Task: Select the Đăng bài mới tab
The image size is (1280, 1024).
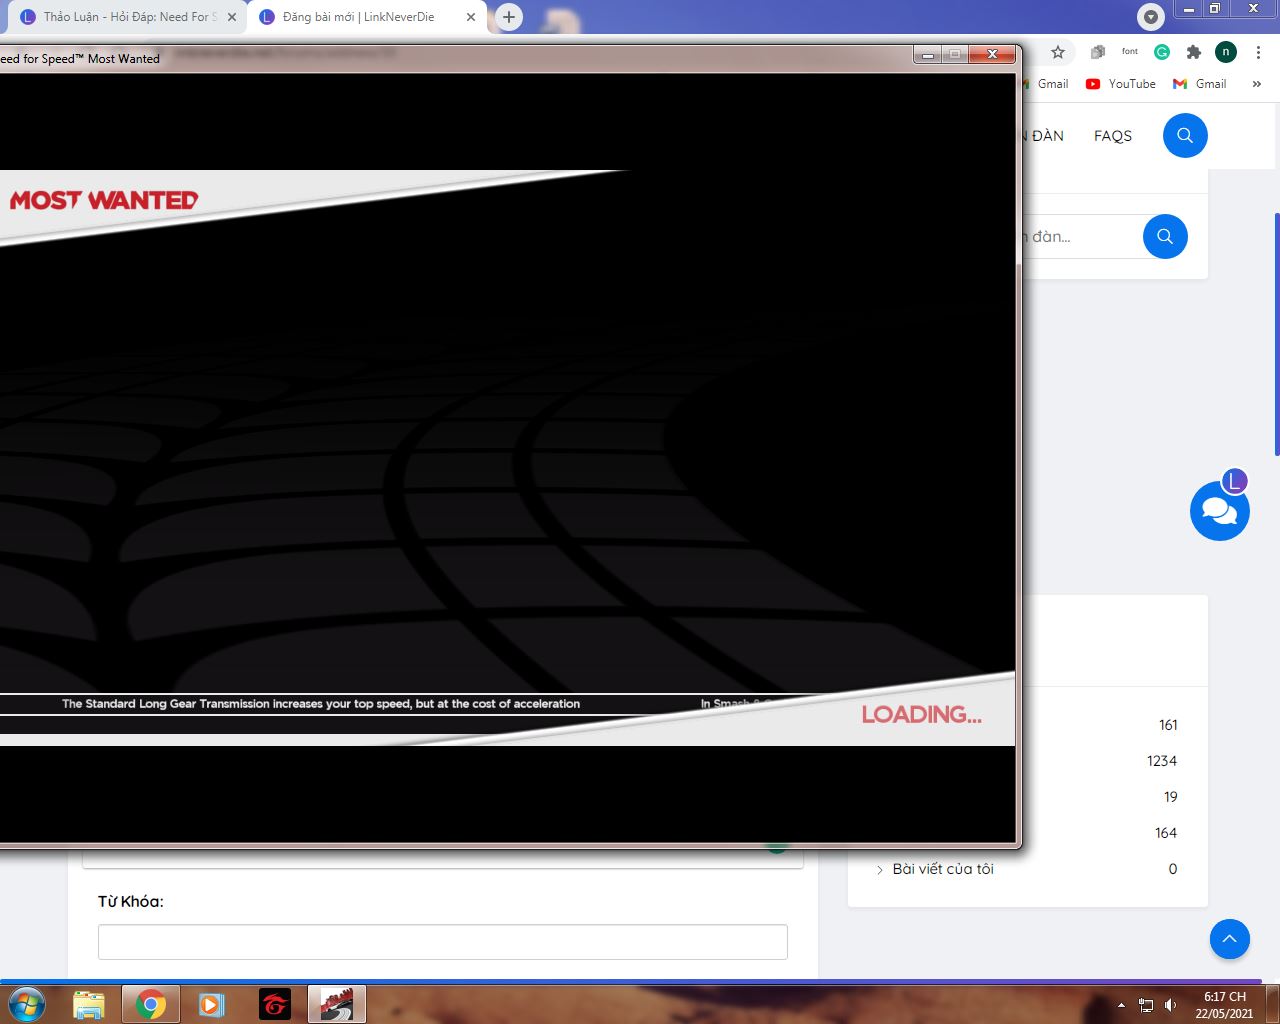Action: coord(358,17)
